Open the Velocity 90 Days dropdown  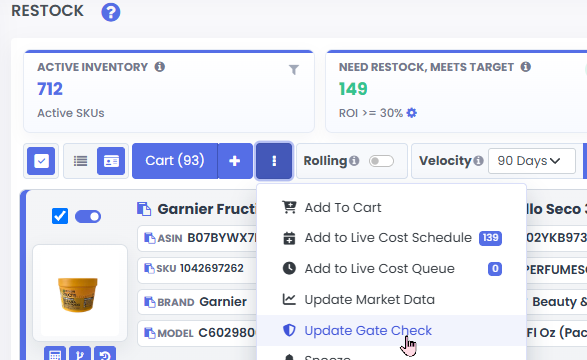pos(532,161)
